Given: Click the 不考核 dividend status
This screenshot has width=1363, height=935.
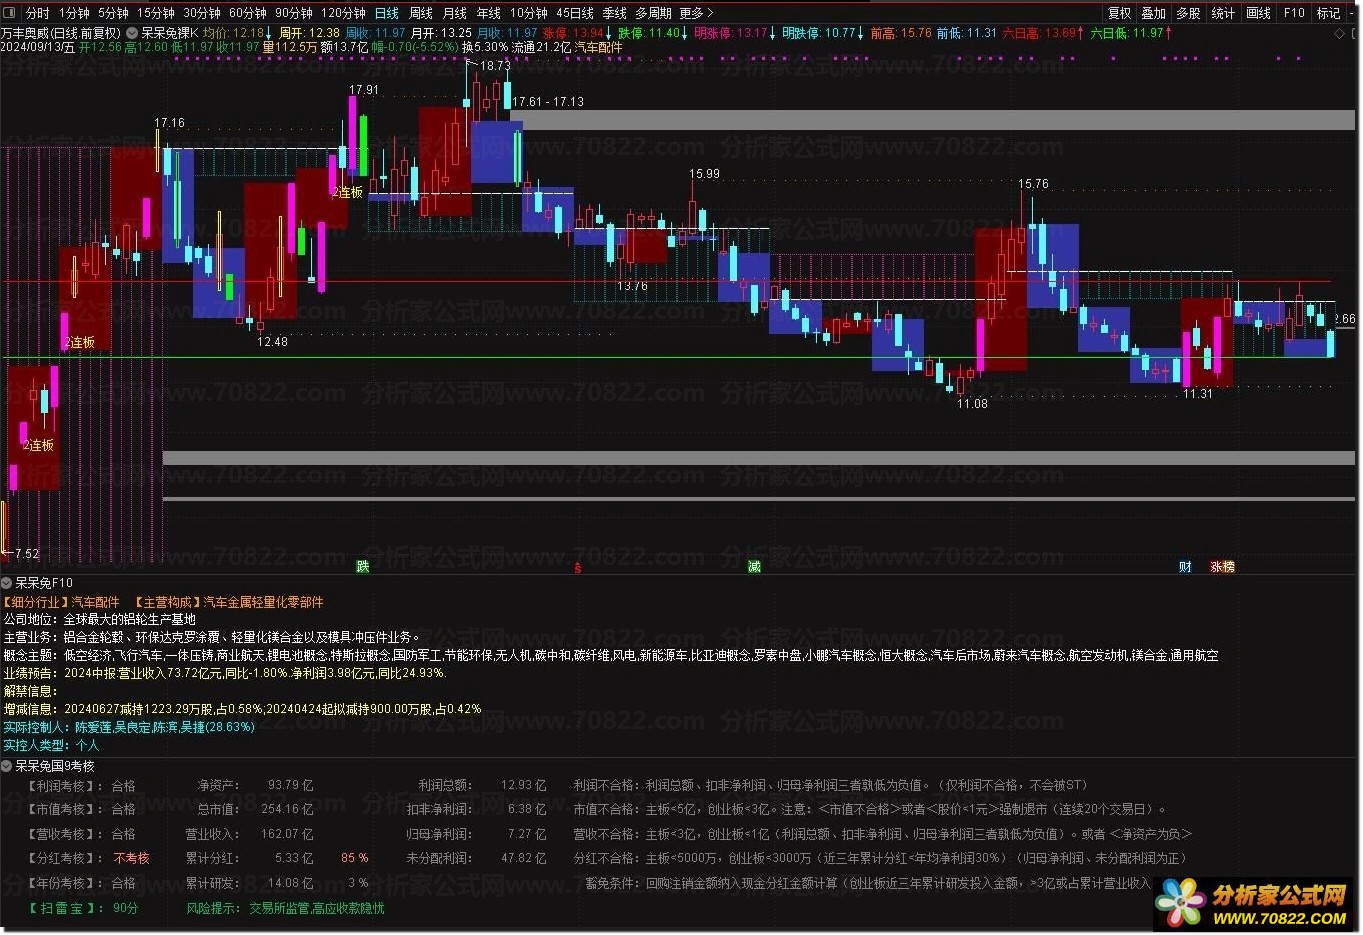Looking at the screenshot, I should point(131,858).
